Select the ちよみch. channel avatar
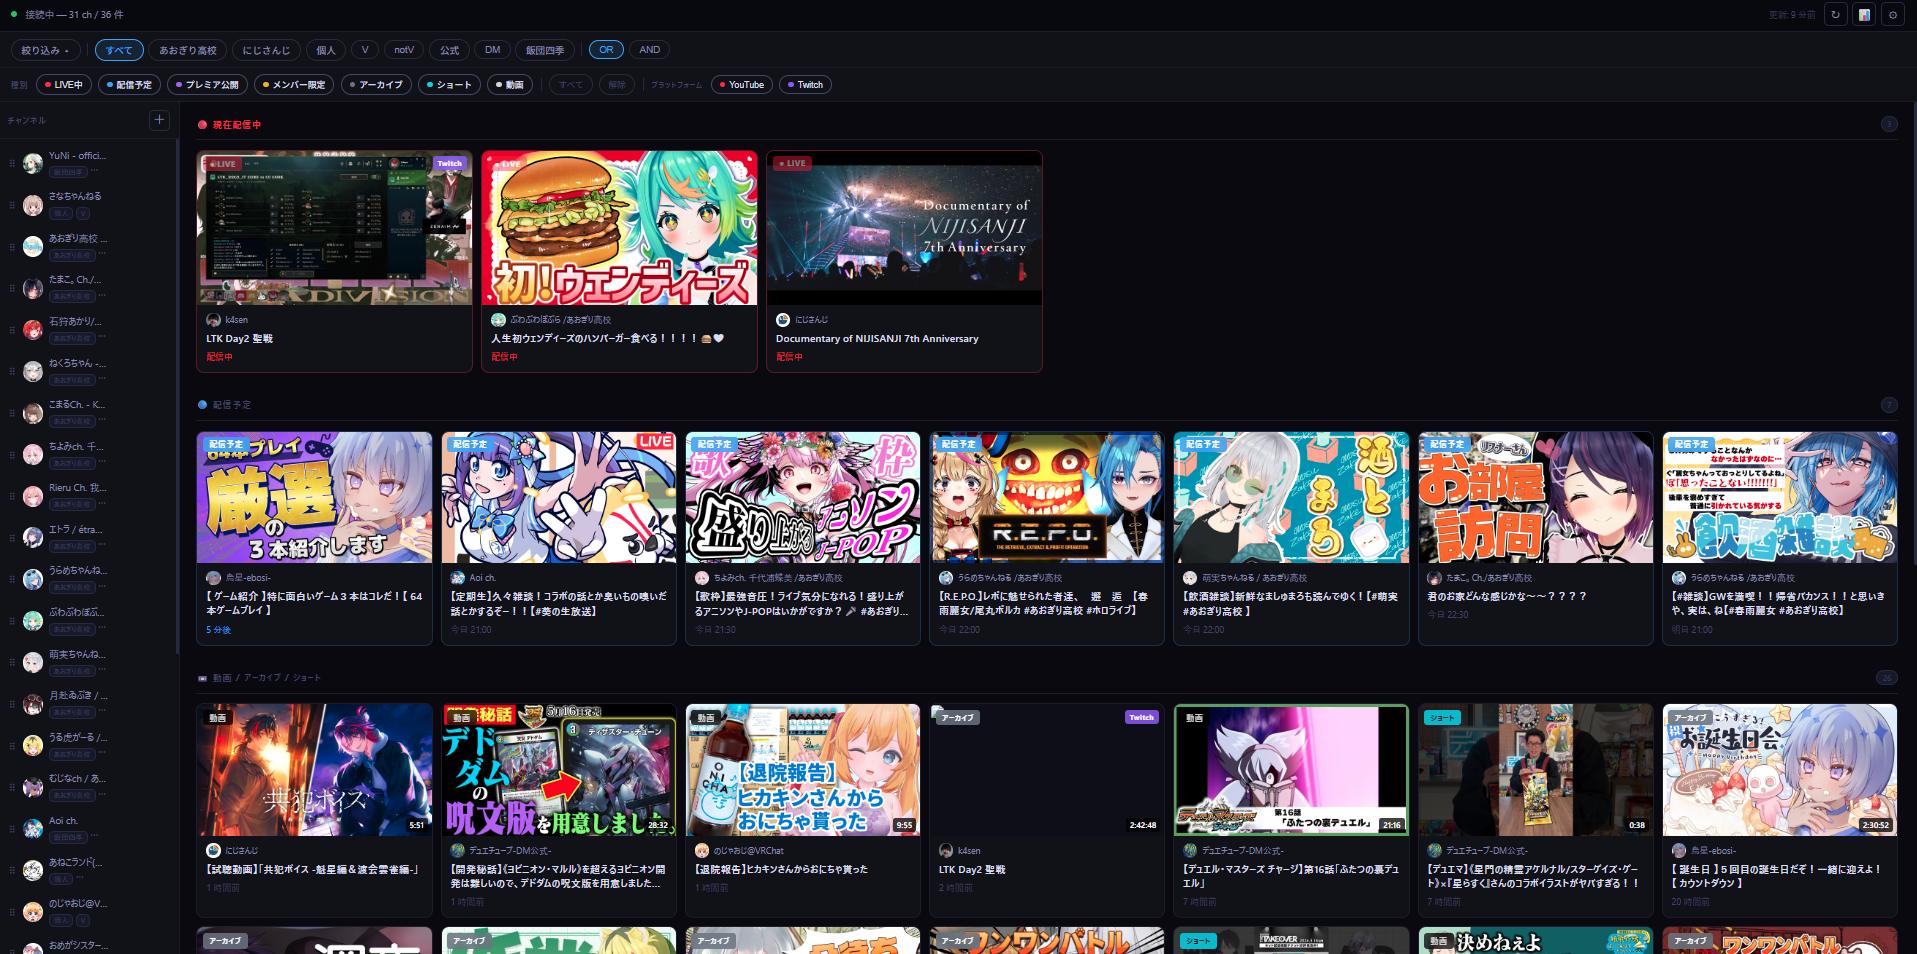Screen dimensions: 1917x954 pyautogui.click(x=33, y=455)
